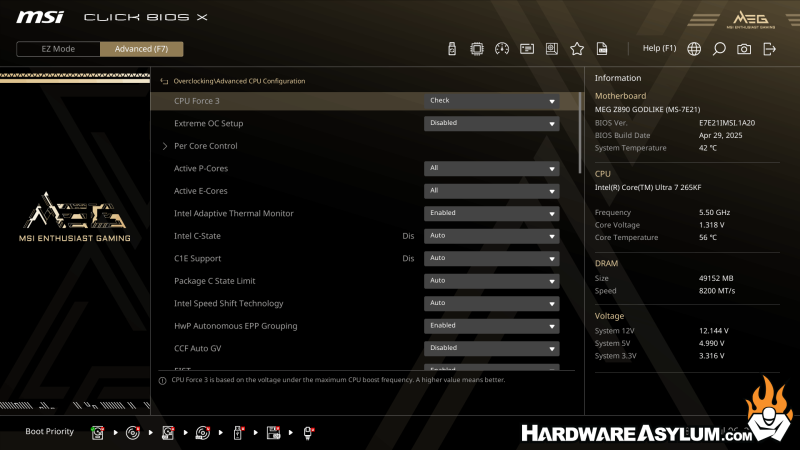
Task: Click the 8200 MT/s DRAM speed value
Action: coord(717,291)
